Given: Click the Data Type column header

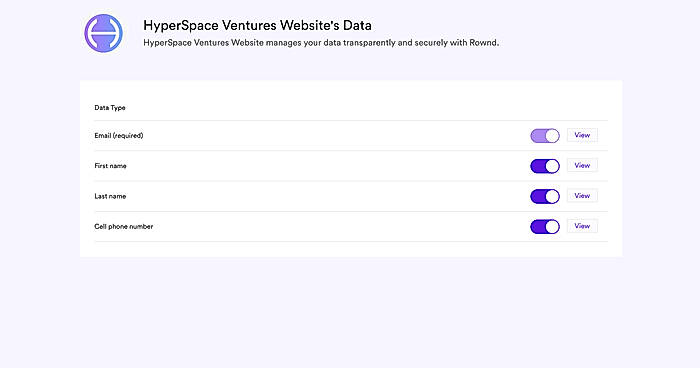Looking at the screenshot, I should [110, 108].
